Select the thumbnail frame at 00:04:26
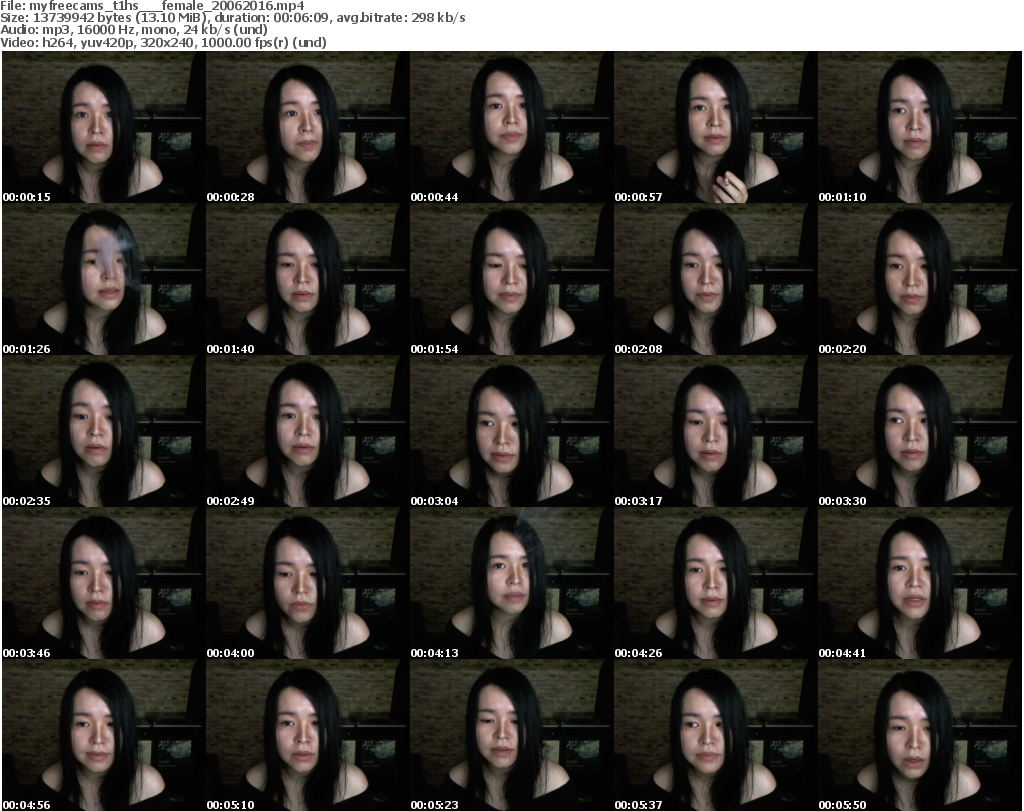The height and width of the screenshot is (811, 1024). tap(716, 584)
